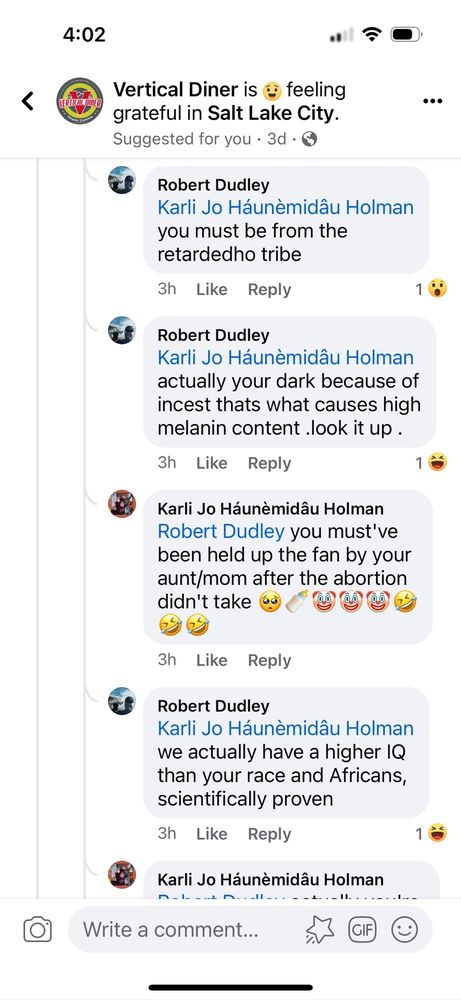Screen dimensions: 461x1000
Task: Like Karli Jo's abortion joke comment
Action: coord(212,660)
